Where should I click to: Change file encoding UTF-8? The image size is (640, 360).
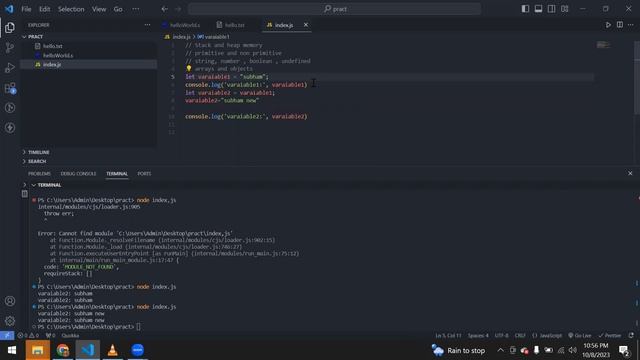point(502,336)
